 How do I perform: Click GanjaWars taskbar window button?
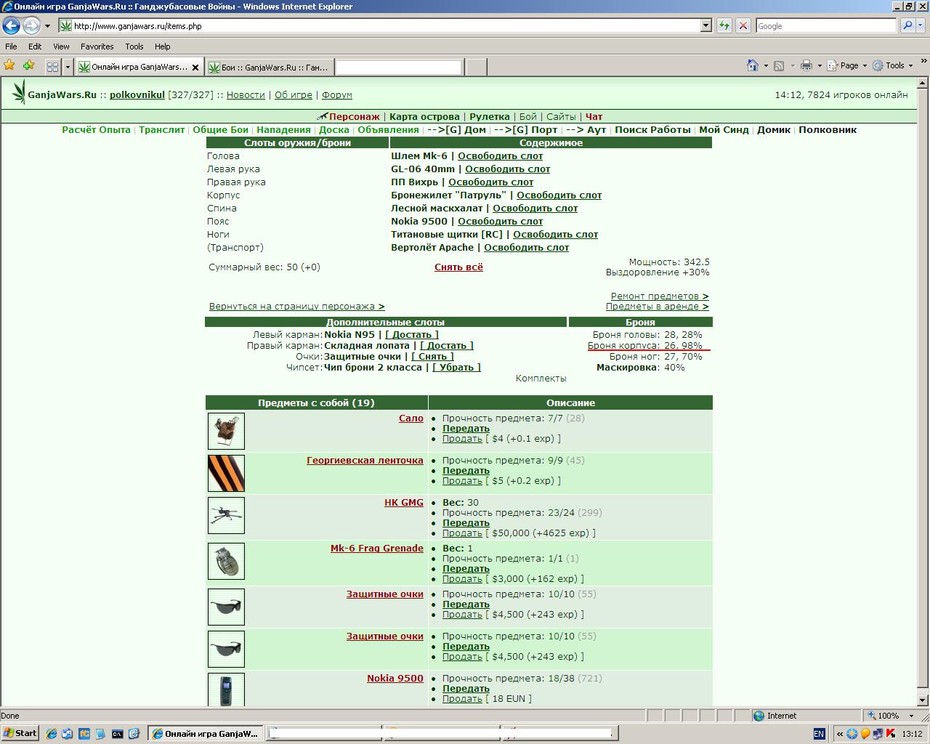[205, 734]
